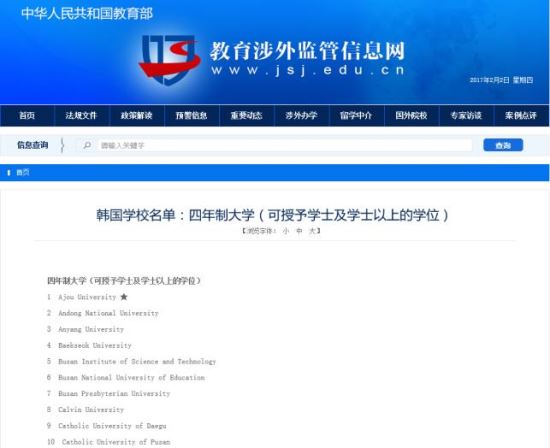
Task: Open the 涉外办学 navigation item
Action: (x=302, y=115)
